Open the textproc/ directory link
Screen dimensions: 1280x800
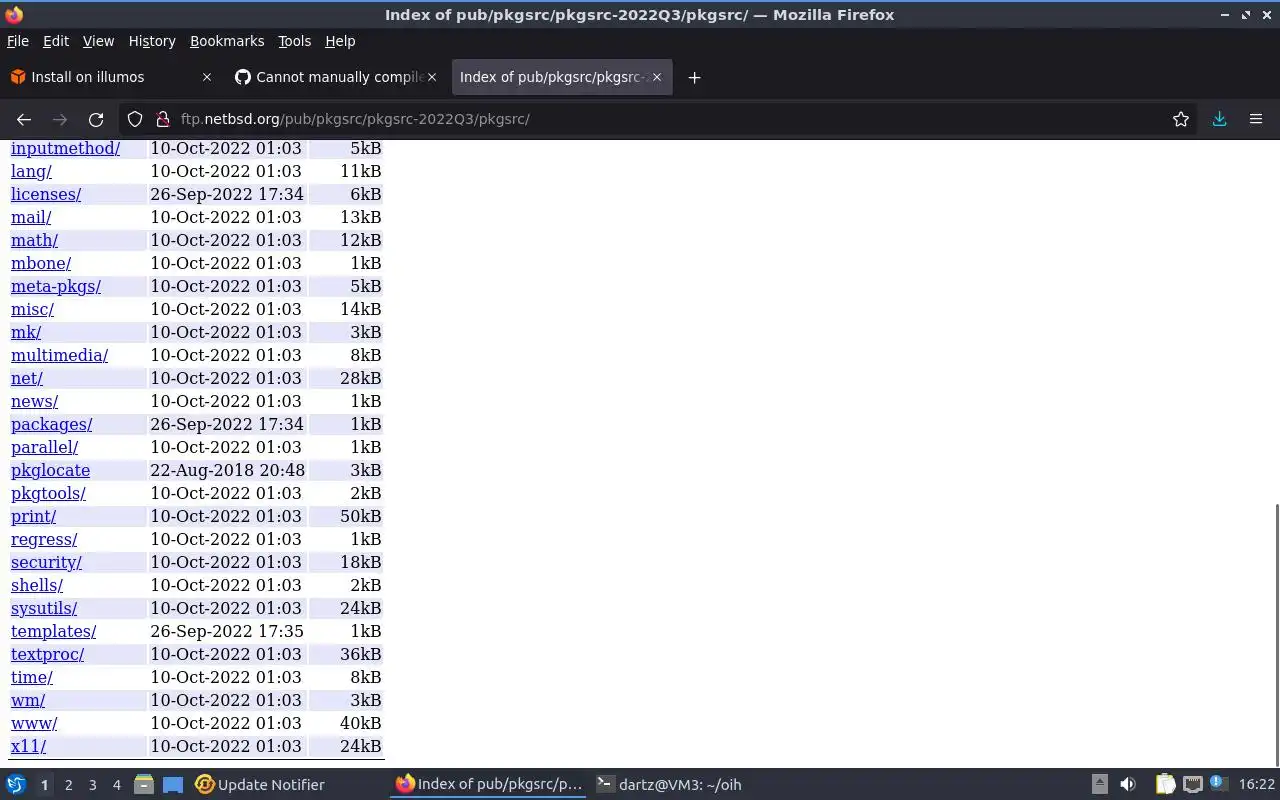coord(47,654)
